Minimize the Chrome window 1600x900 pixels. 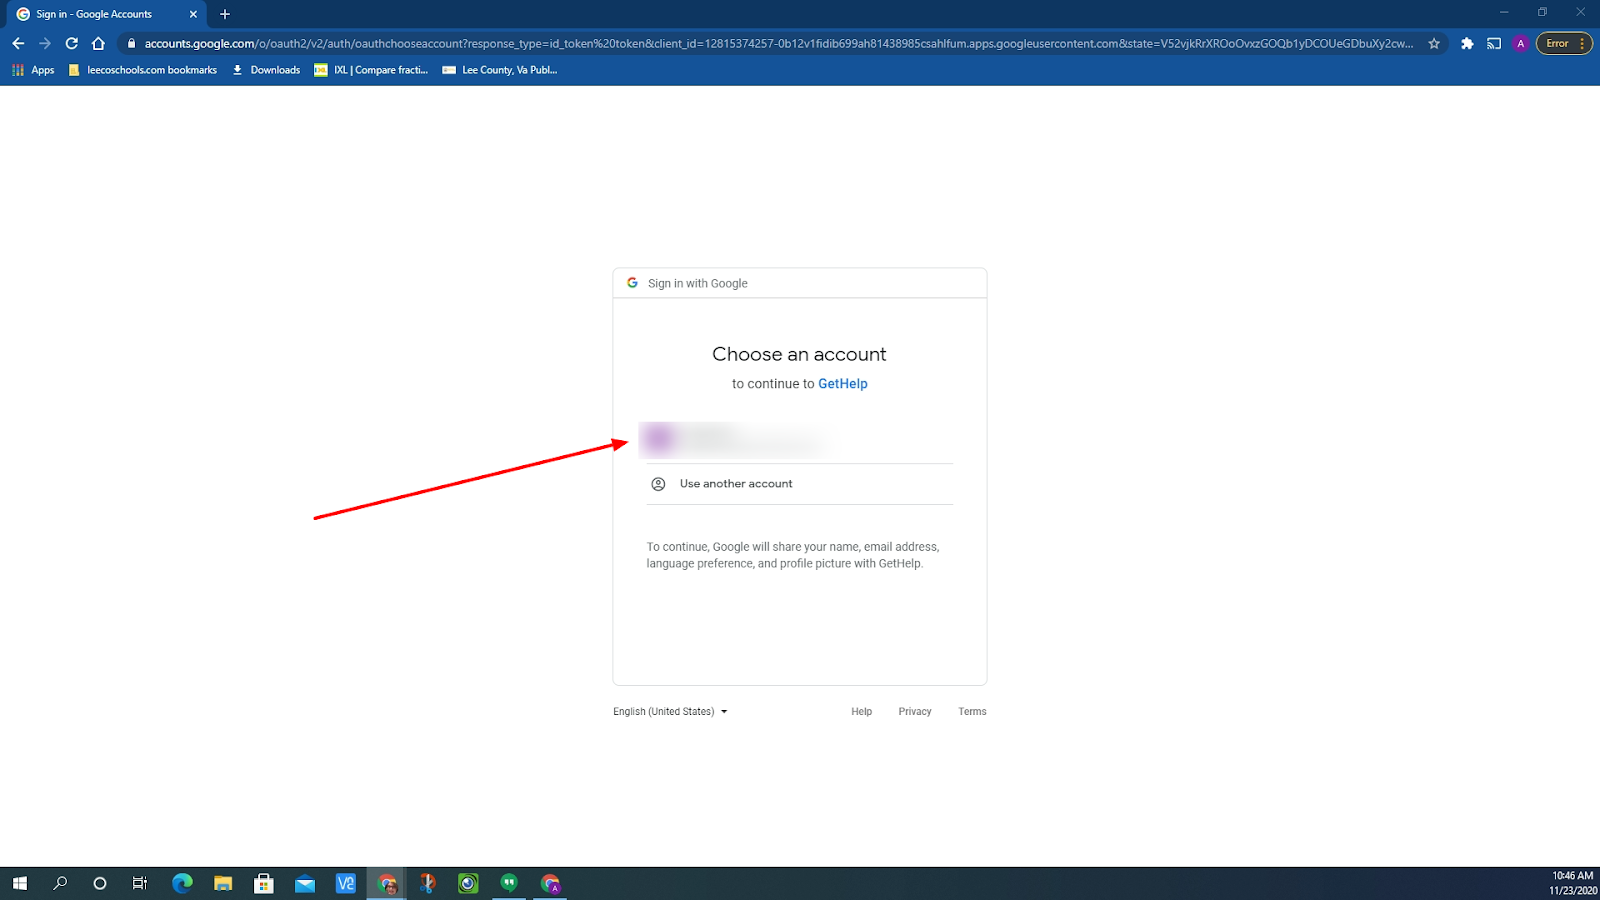coord(1504,12)
